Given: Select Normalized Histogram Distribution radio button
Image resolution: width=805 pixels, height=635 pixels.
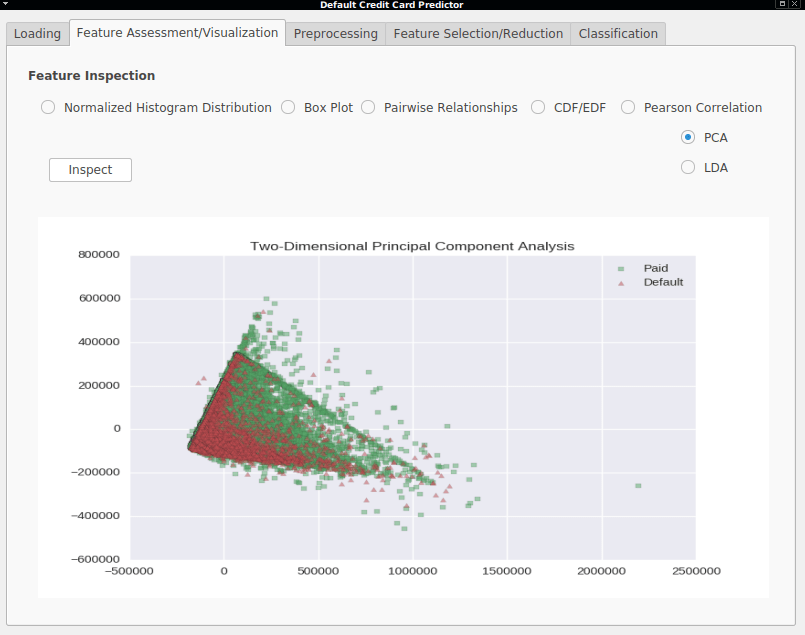Looking at the screenshot, I should coord(48,107).
